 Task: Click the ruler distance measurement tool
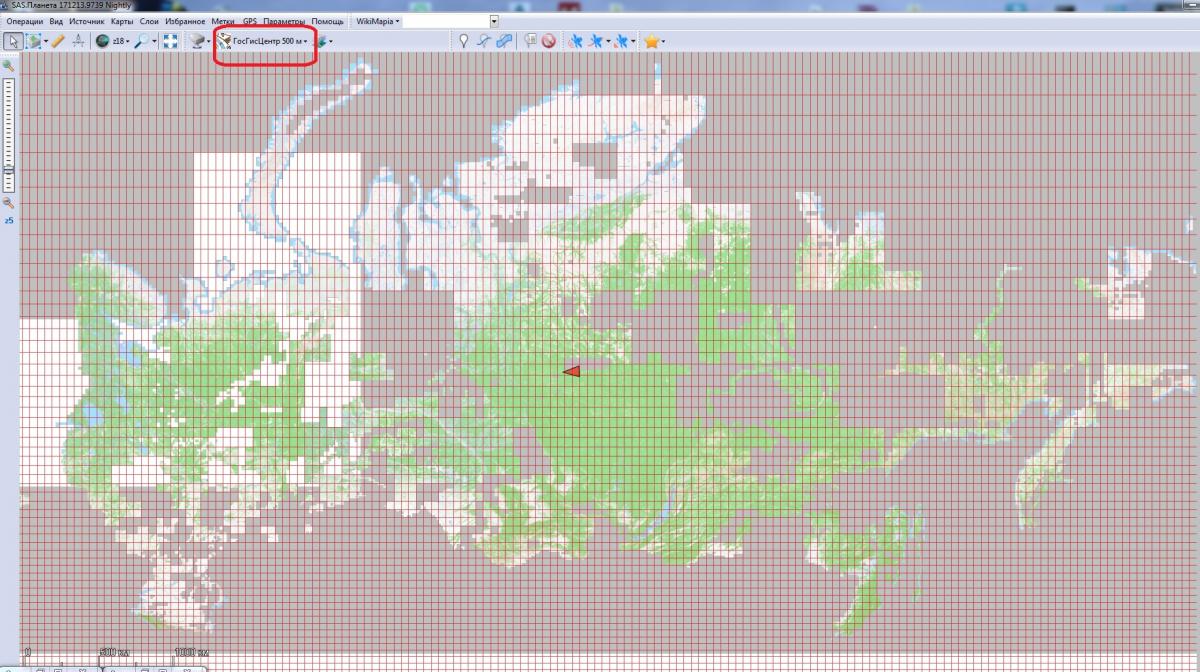pyautogui.click(x=58, y=41)
